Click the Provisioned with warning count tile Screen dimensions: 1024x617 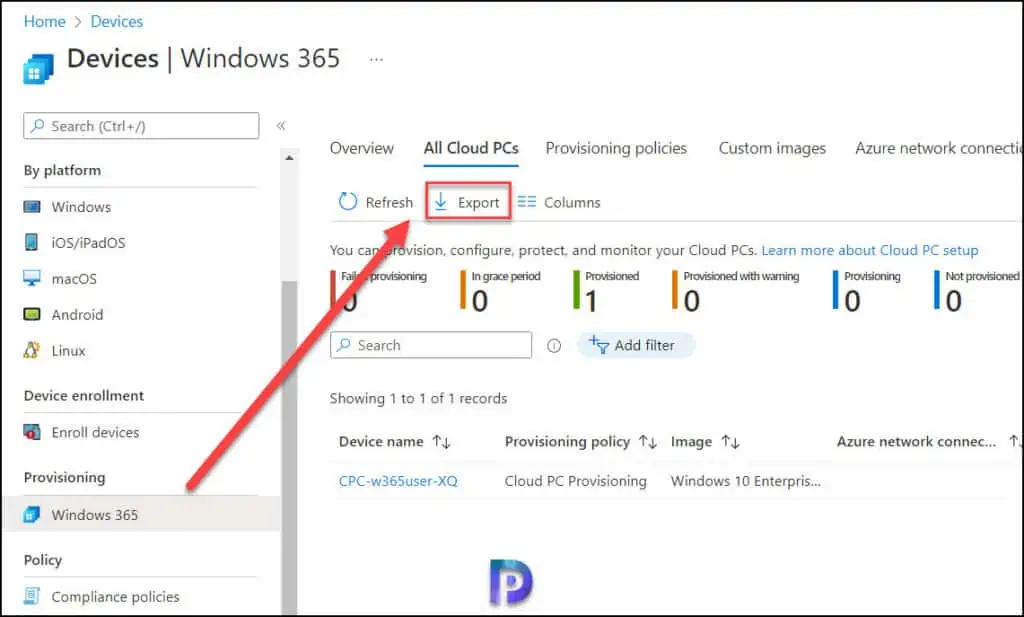pyautogui.click(x=735, y=291)
